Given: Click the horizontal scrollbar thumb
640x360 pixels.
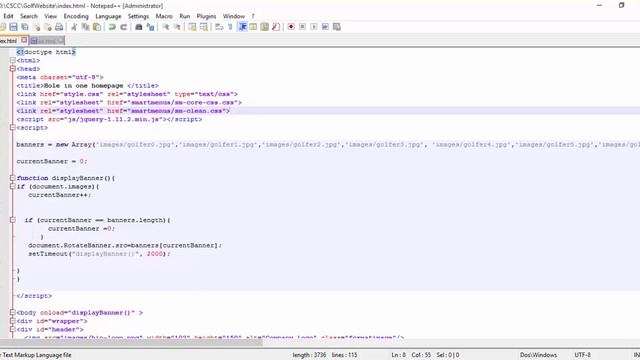Looking at the screenshot, I should 131,342.
